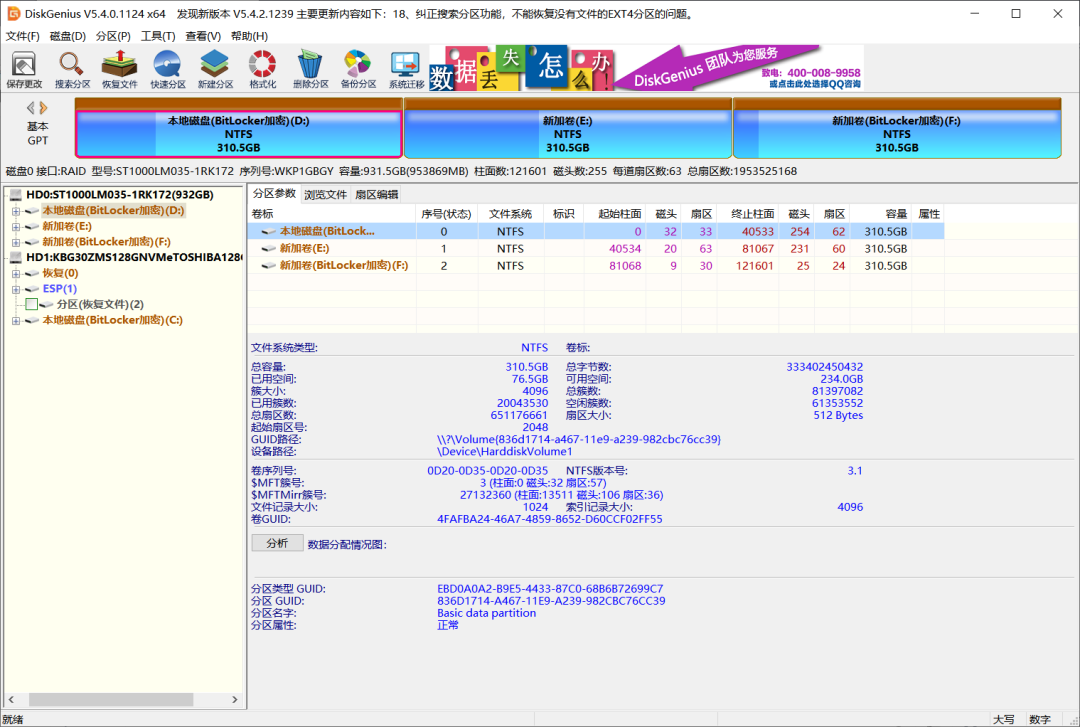Select the 新加卷(E:) partition bar in disk map
The width and height of the screenshot is (1080, 727).
[x=567, y=133]
